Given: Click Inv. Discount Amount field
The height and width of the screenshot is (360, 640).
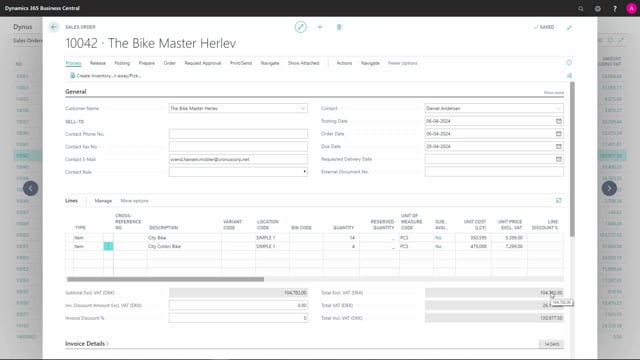Looking at the screenshot, I should pyautogui.click(x=238, y=305).
